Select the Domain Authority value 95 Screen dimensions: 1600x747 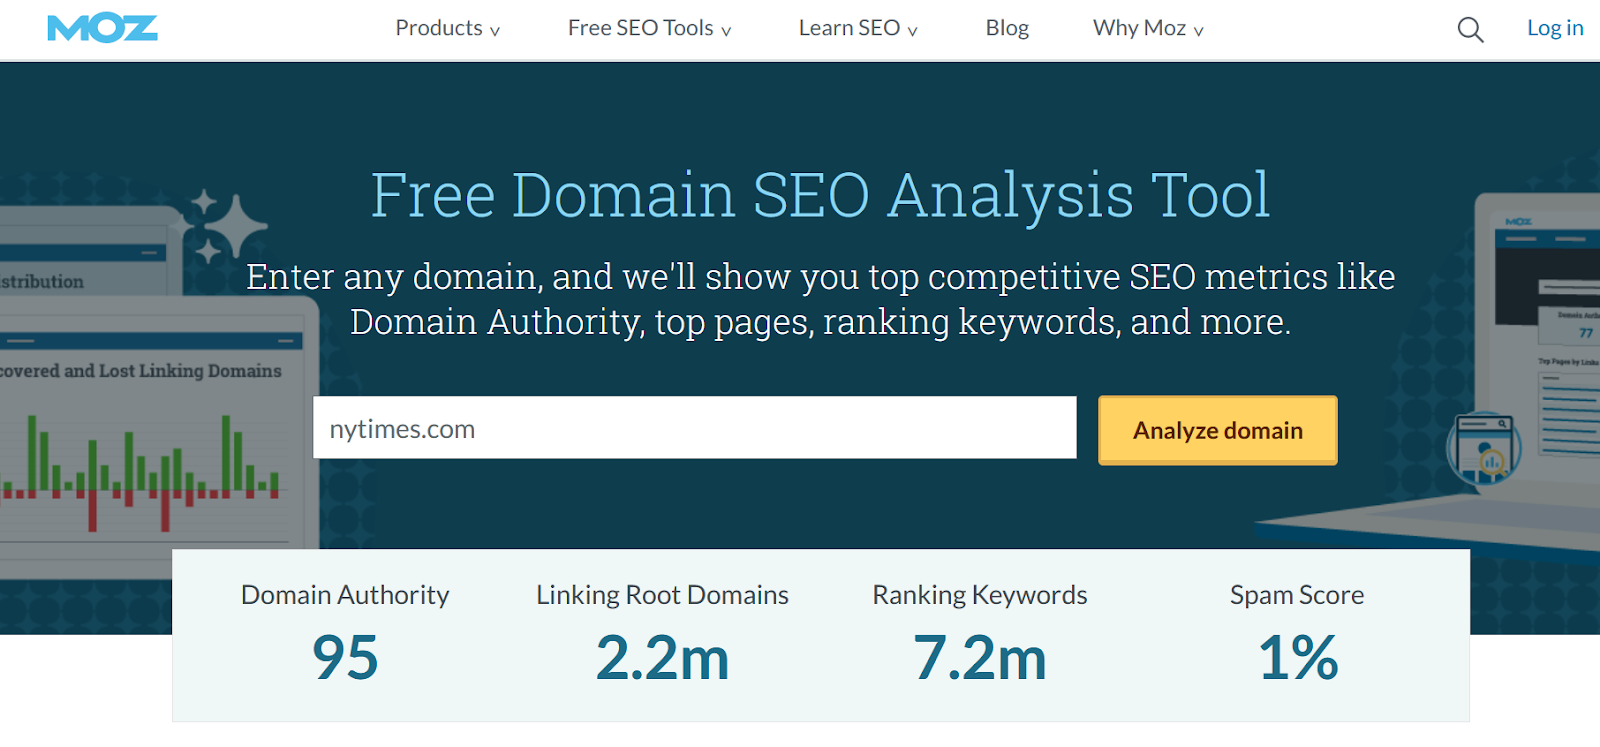[345, 658]
